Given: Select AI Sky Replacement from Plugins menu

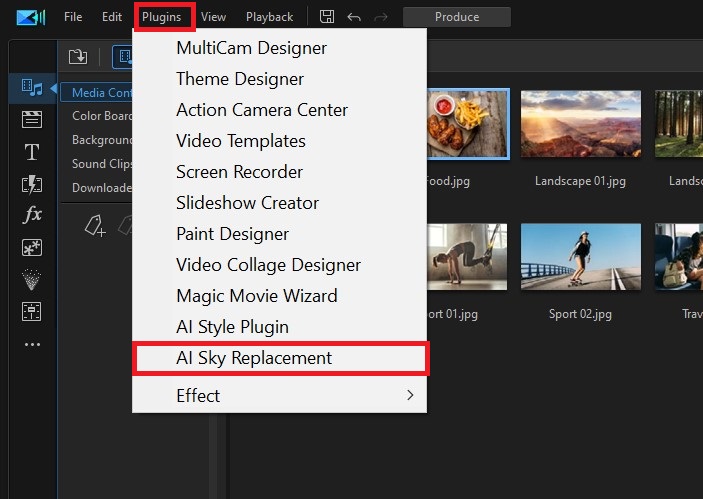Looking at the screenshot, I should tap(254, 358).
